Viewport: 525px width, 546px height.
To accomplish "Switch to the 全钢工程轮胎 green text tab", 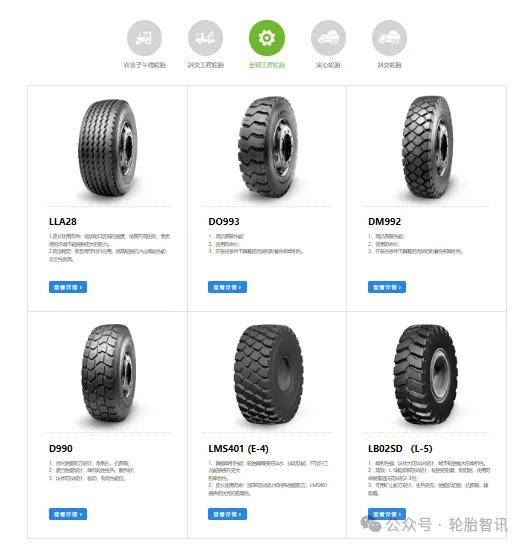I will 267,65.
